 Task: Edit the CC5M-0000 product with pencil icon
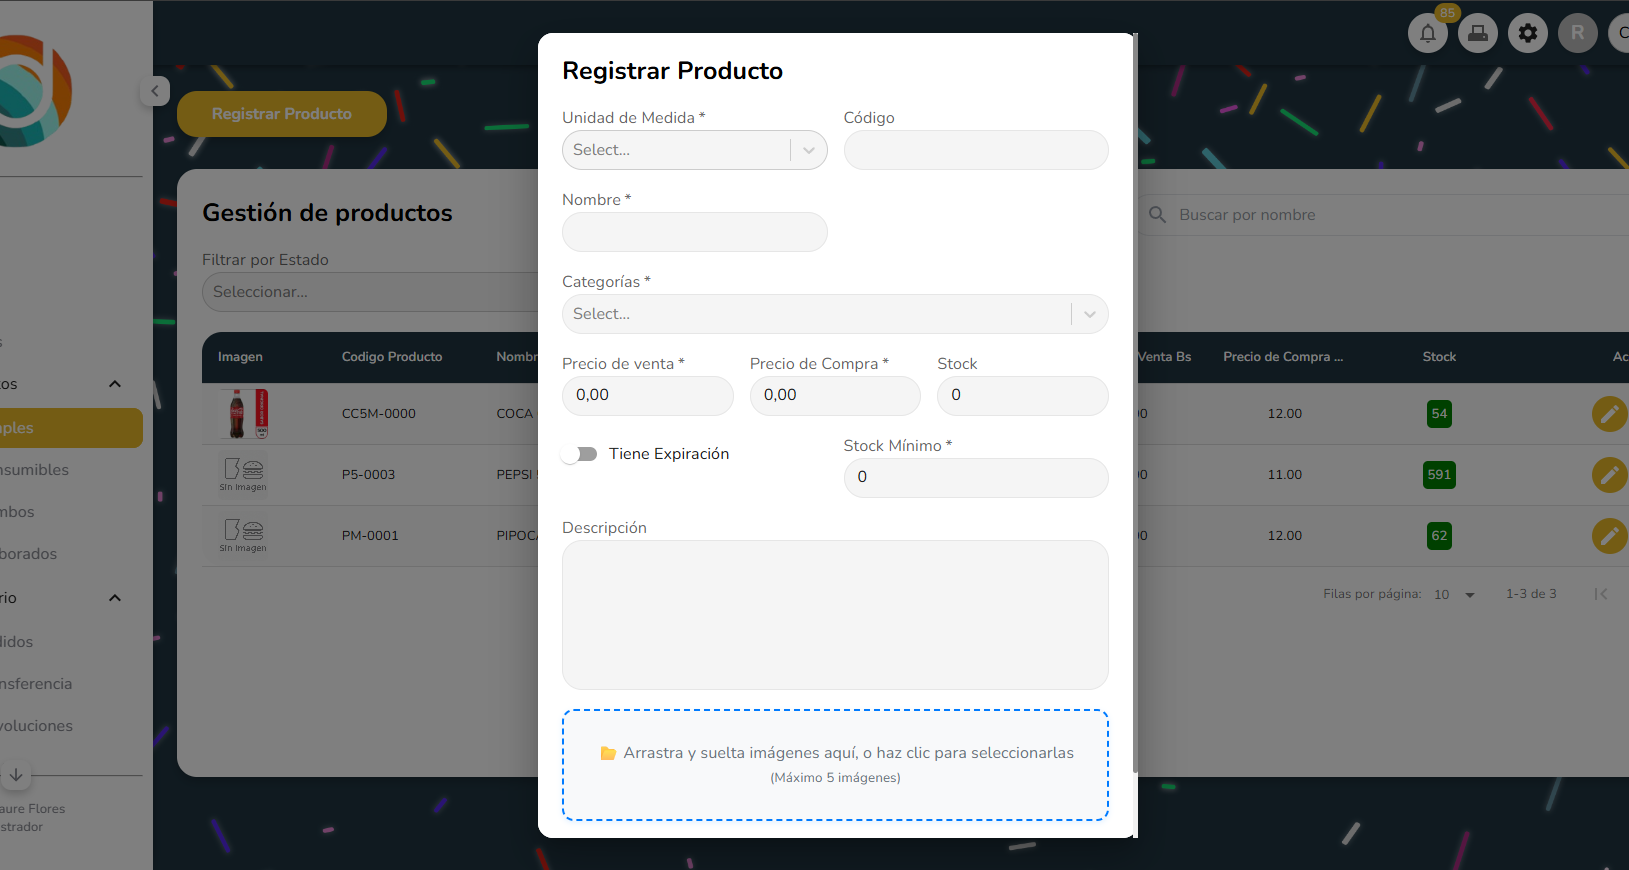(x=1608, y=414)
